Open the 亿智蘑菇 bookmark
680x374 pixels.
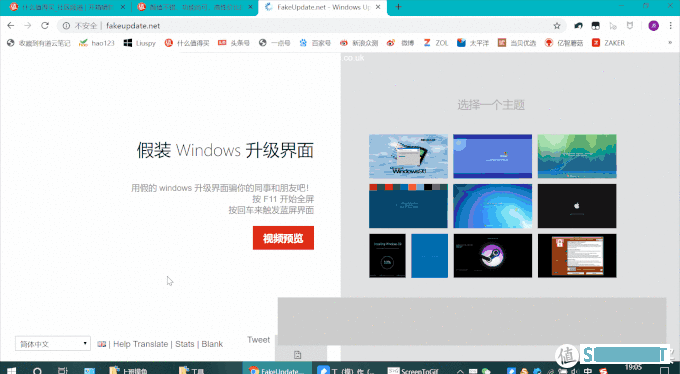(564, 43)
